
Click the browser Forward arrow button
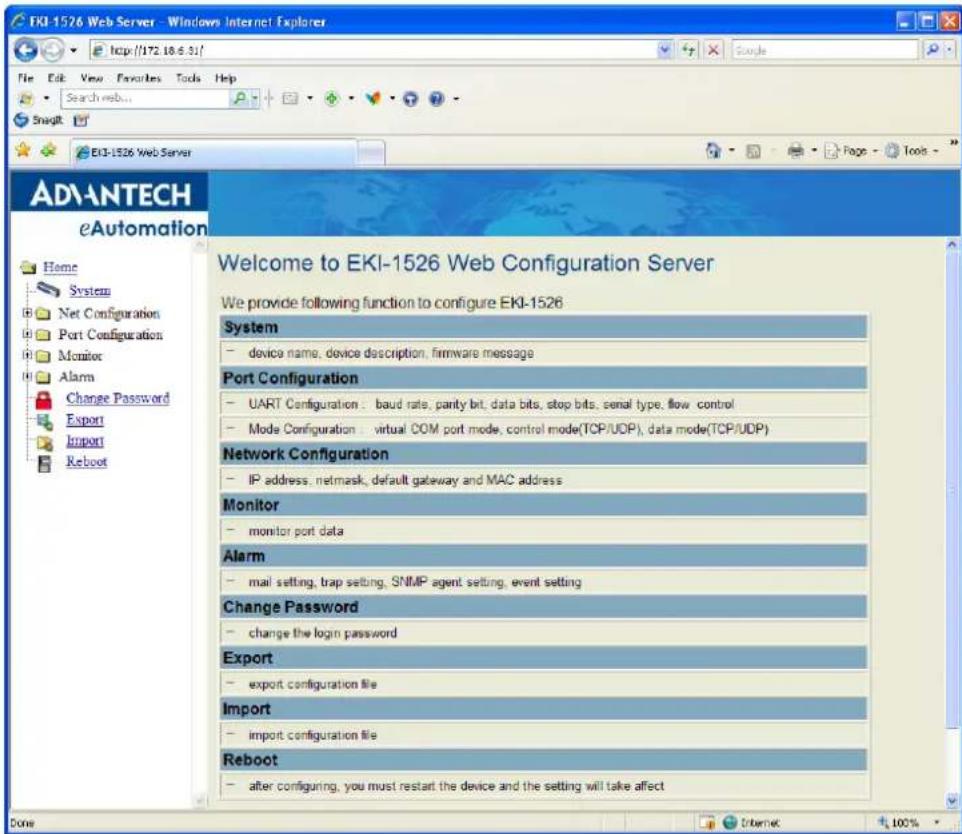[x=52, y=50]
